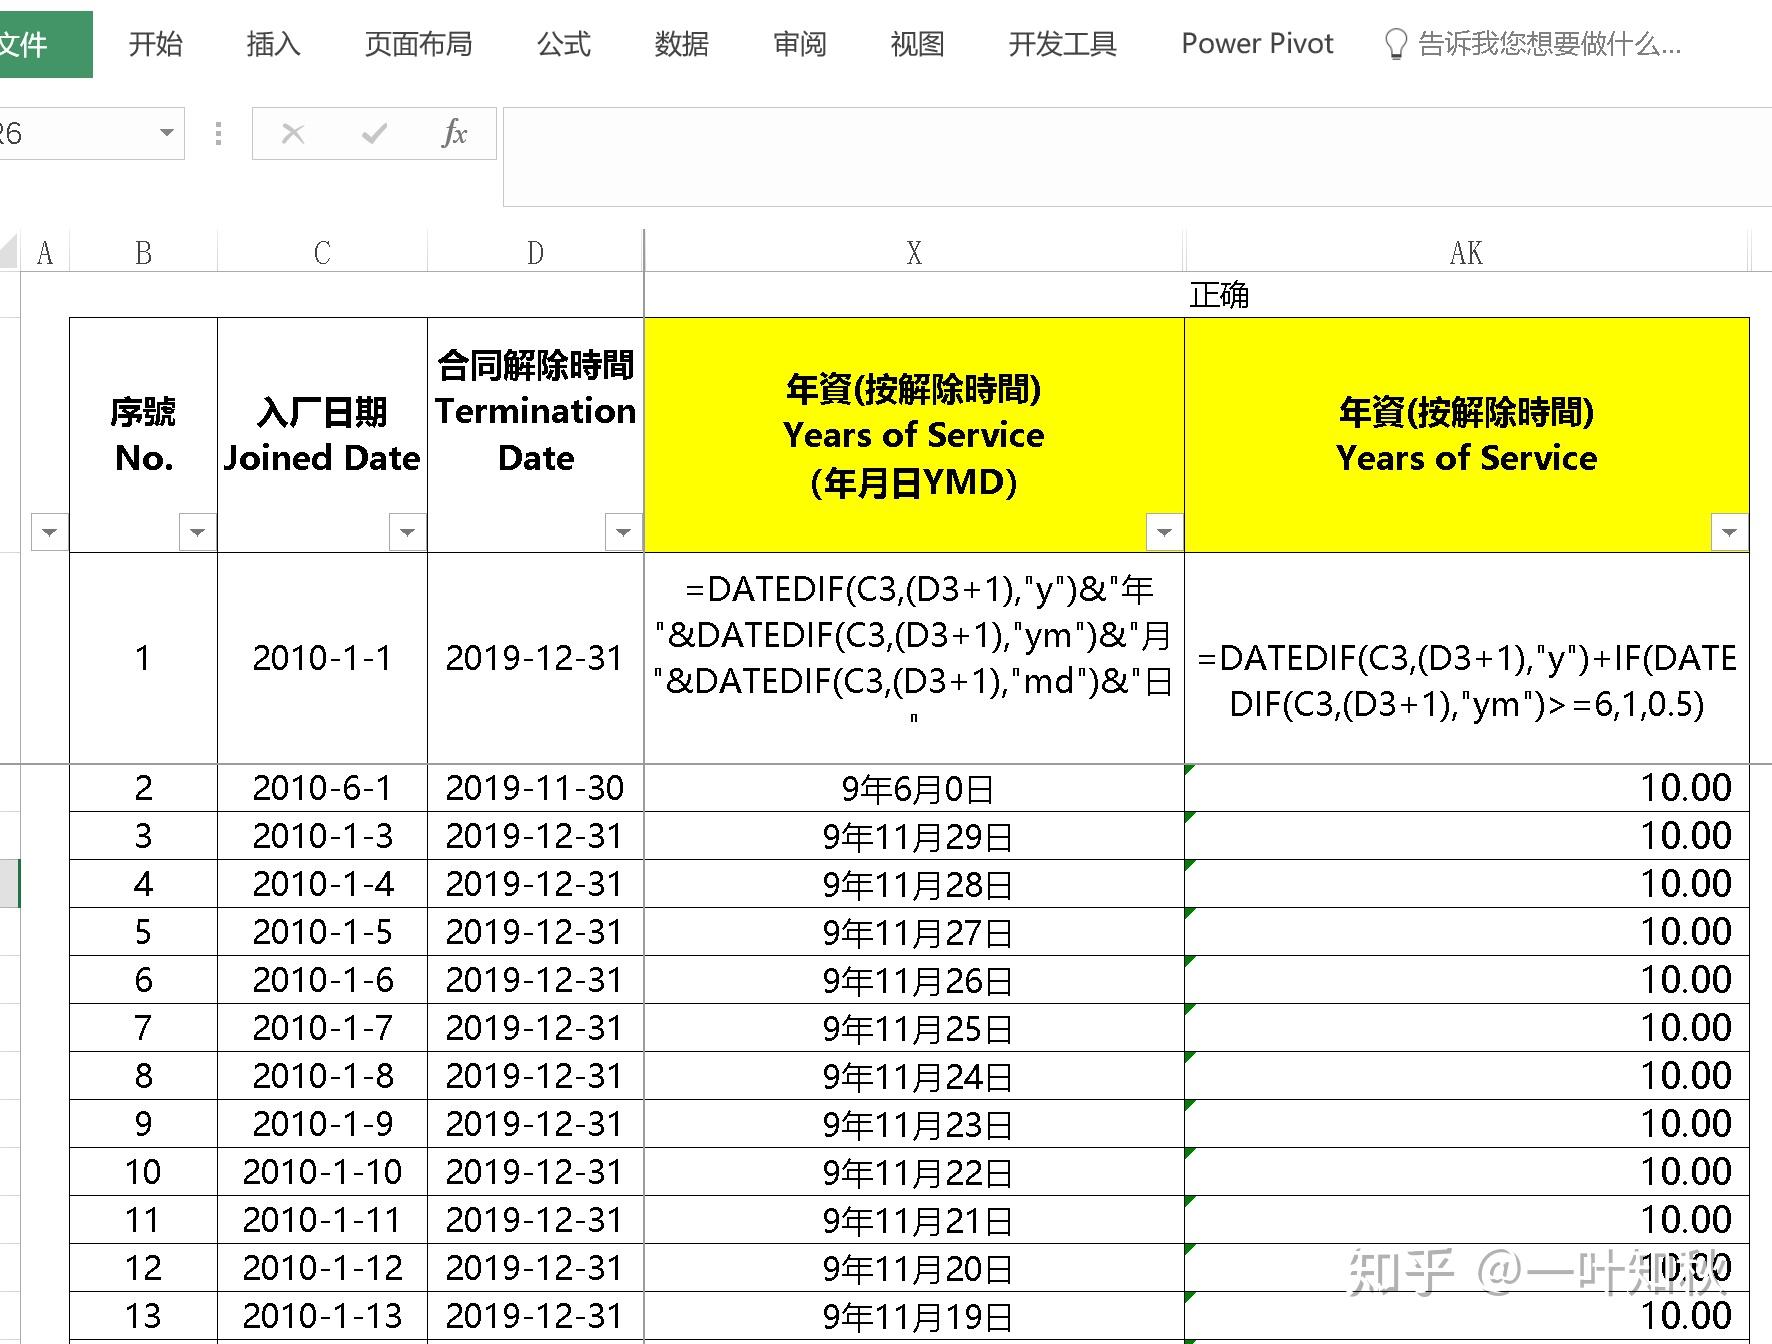Click the 9年11月29日 cell

point(914,836)
